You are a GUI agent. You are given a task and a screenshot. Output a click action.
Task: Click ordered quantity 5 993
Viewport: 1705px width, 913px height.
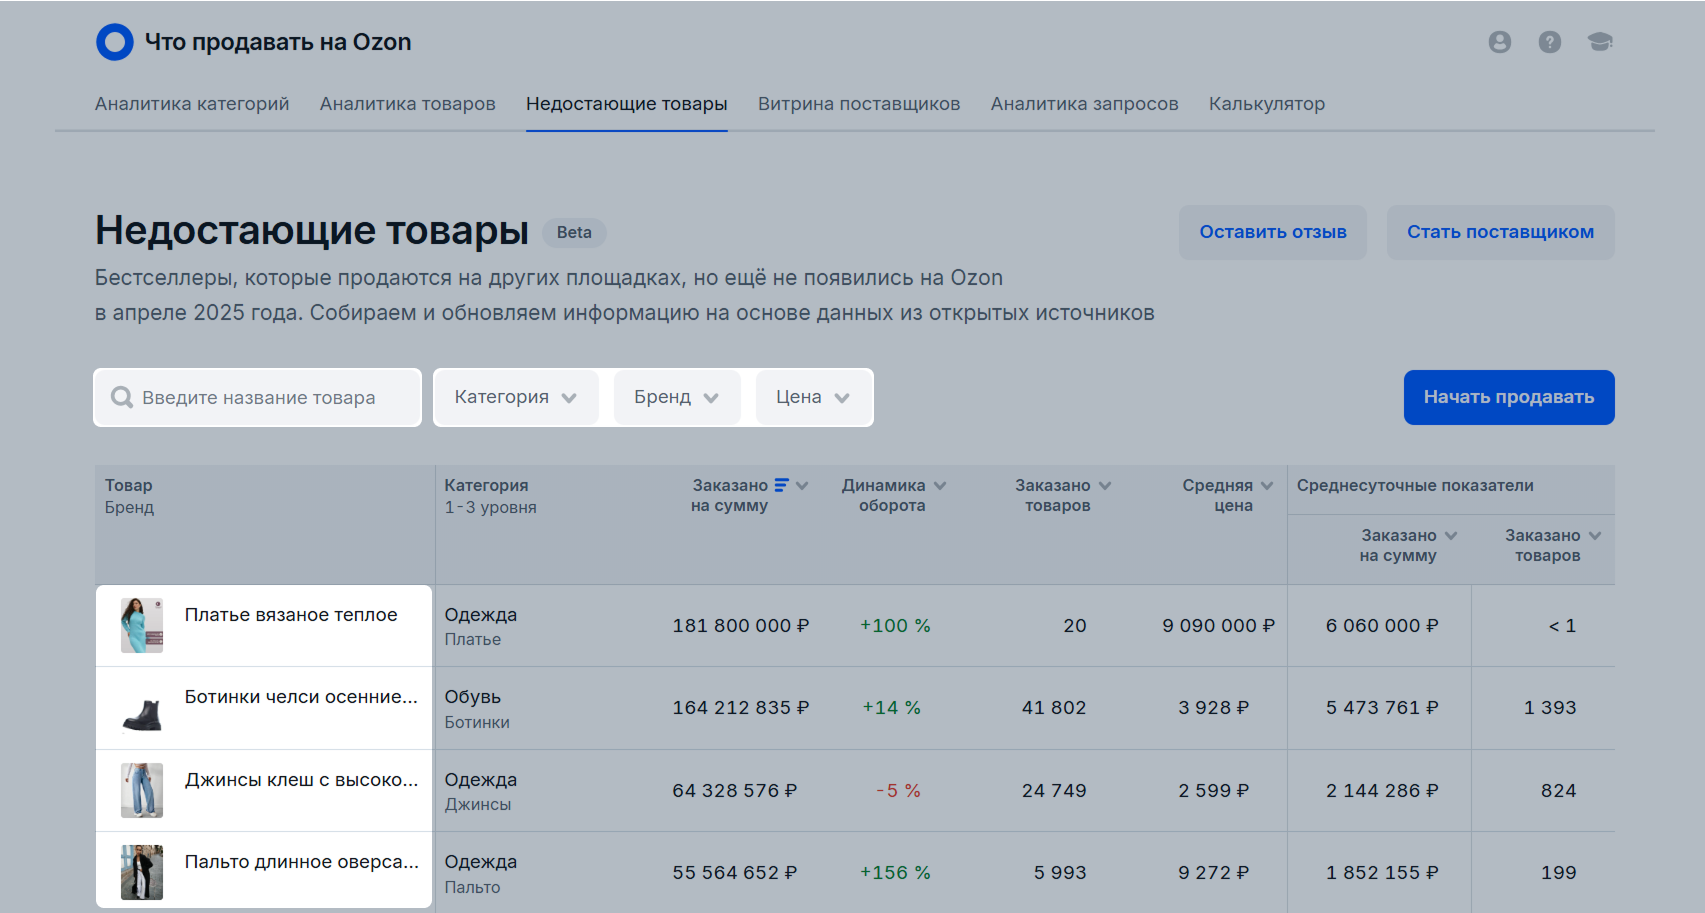click(1060, 873)
